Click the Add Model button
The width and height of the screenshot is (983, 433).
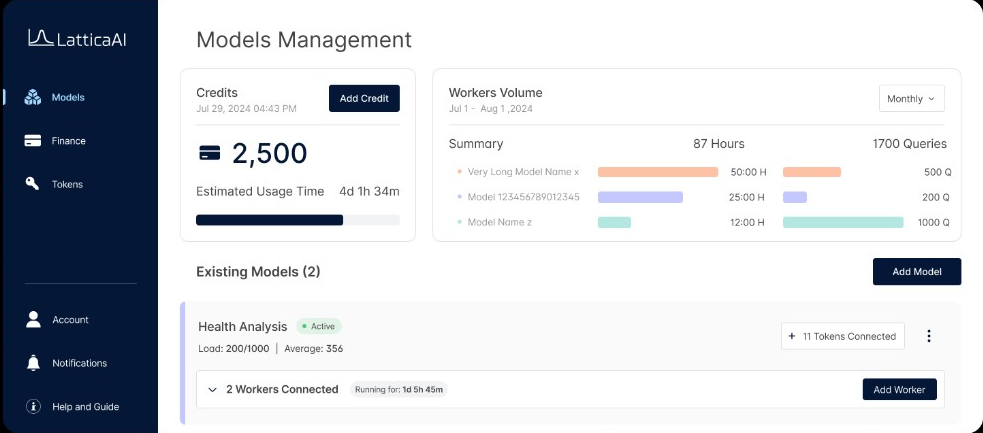[x=917, y=271]
